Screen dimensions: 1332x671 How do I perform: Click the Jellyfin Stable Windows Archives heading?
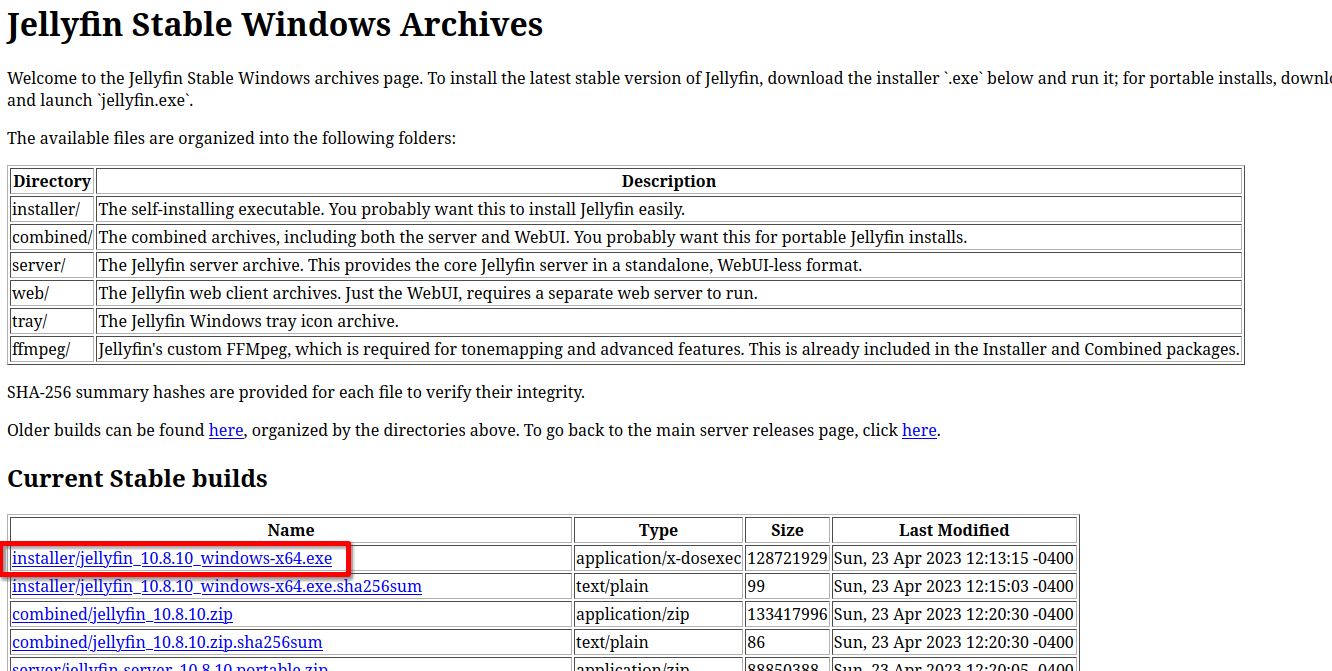[x=275, y=25]
